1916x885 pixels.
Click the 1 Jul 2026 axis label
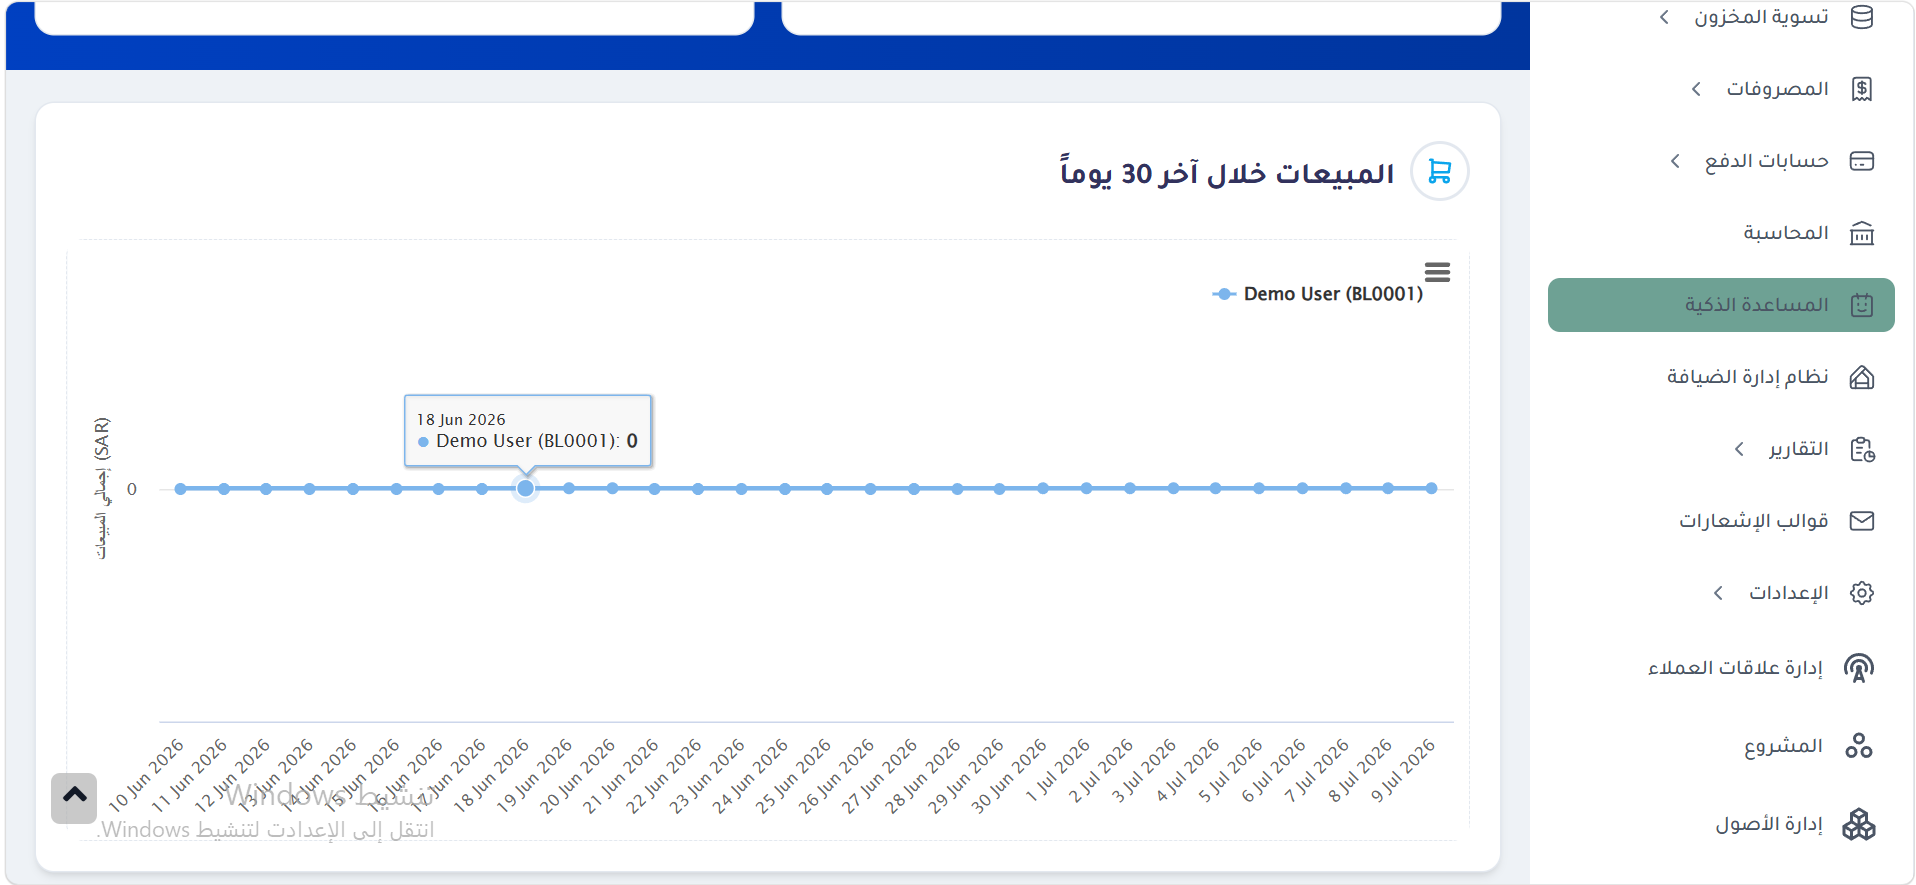1057,771
